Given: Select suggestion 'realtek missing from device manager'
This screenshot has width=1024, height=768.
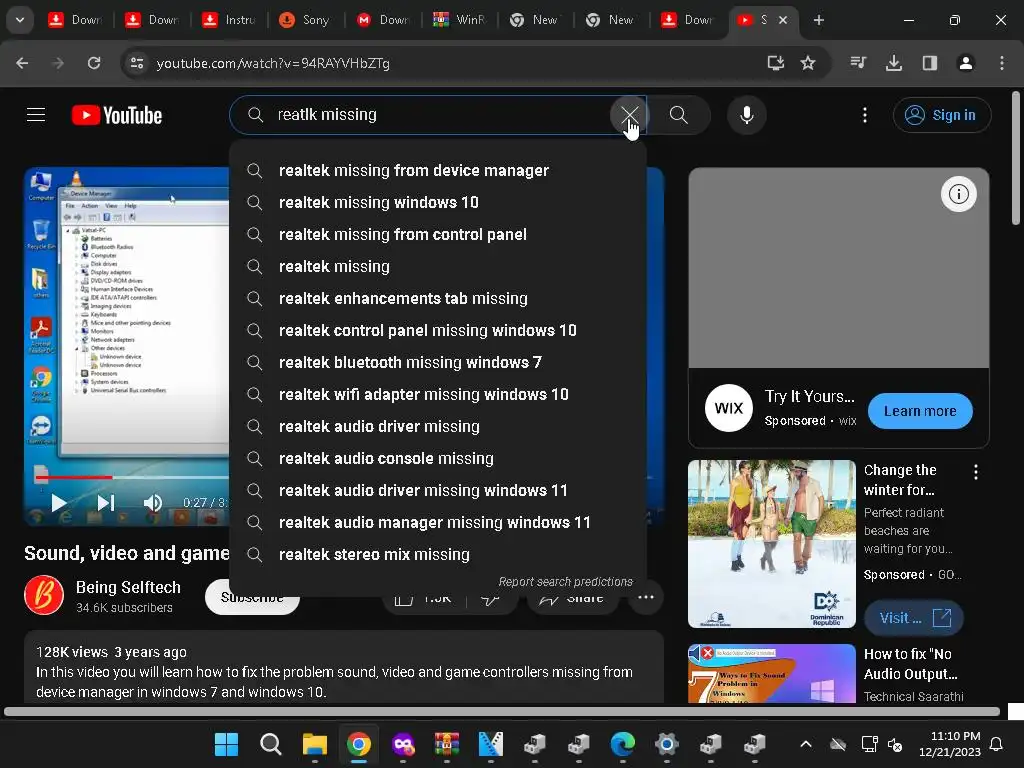Looking at the screenshot, I should 438,170.
